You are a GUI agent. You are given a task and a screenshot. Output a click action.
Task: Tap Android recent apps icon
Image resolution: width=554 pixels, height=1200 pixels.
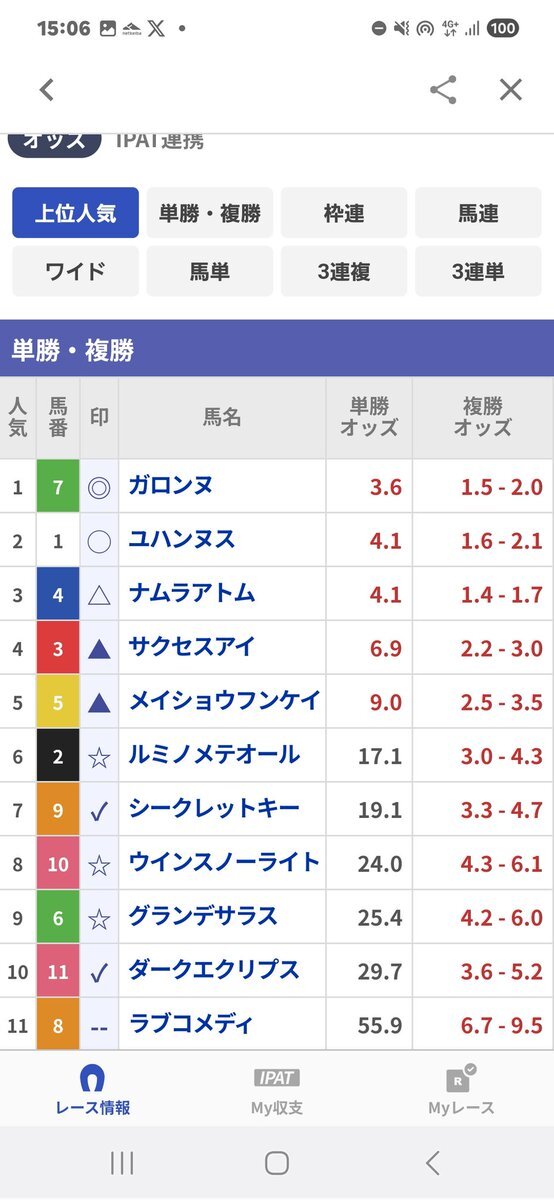click(122, 1162)
